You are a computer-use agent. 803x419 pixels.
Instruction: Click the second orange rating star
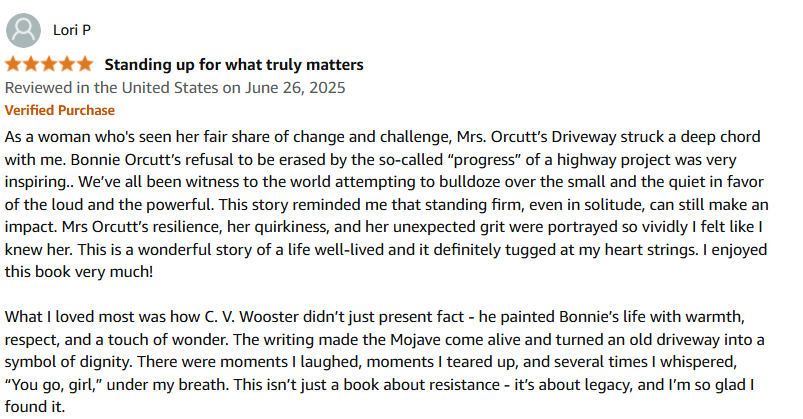pyautogui.click(x=31, y=65)
